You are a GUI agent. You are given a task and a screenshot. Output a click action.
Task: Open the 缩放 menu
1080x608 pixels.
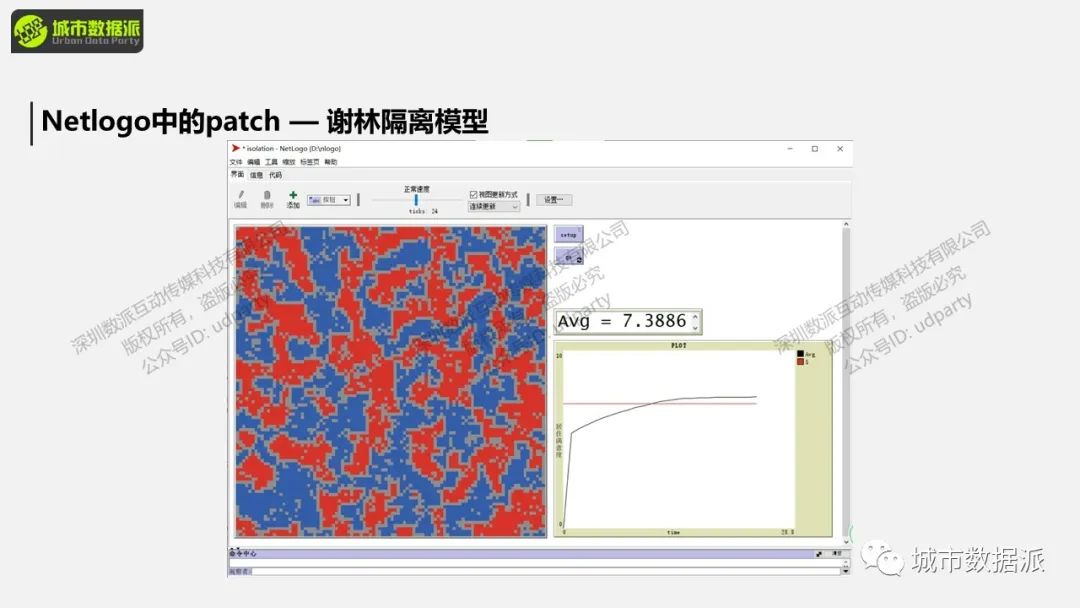(289, 162)
